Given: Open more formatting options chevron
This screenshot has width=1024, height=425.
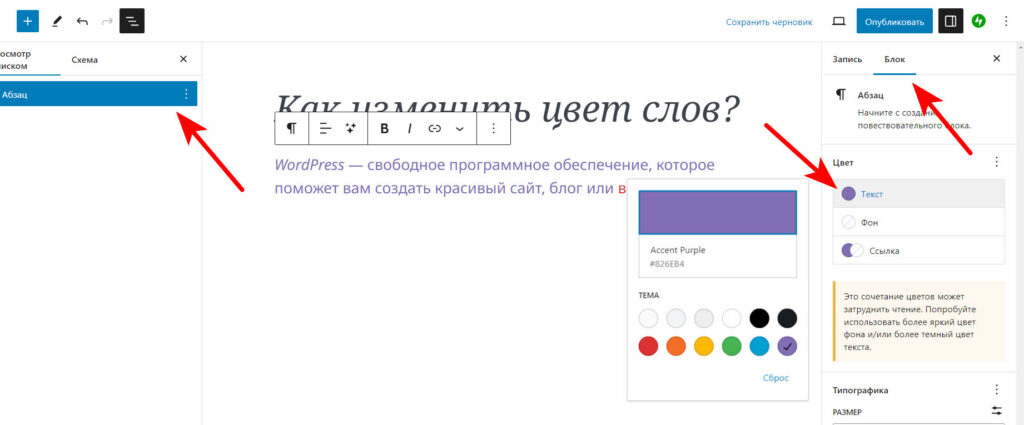Looking at the screenshot, I should click(x=460, y=129).
